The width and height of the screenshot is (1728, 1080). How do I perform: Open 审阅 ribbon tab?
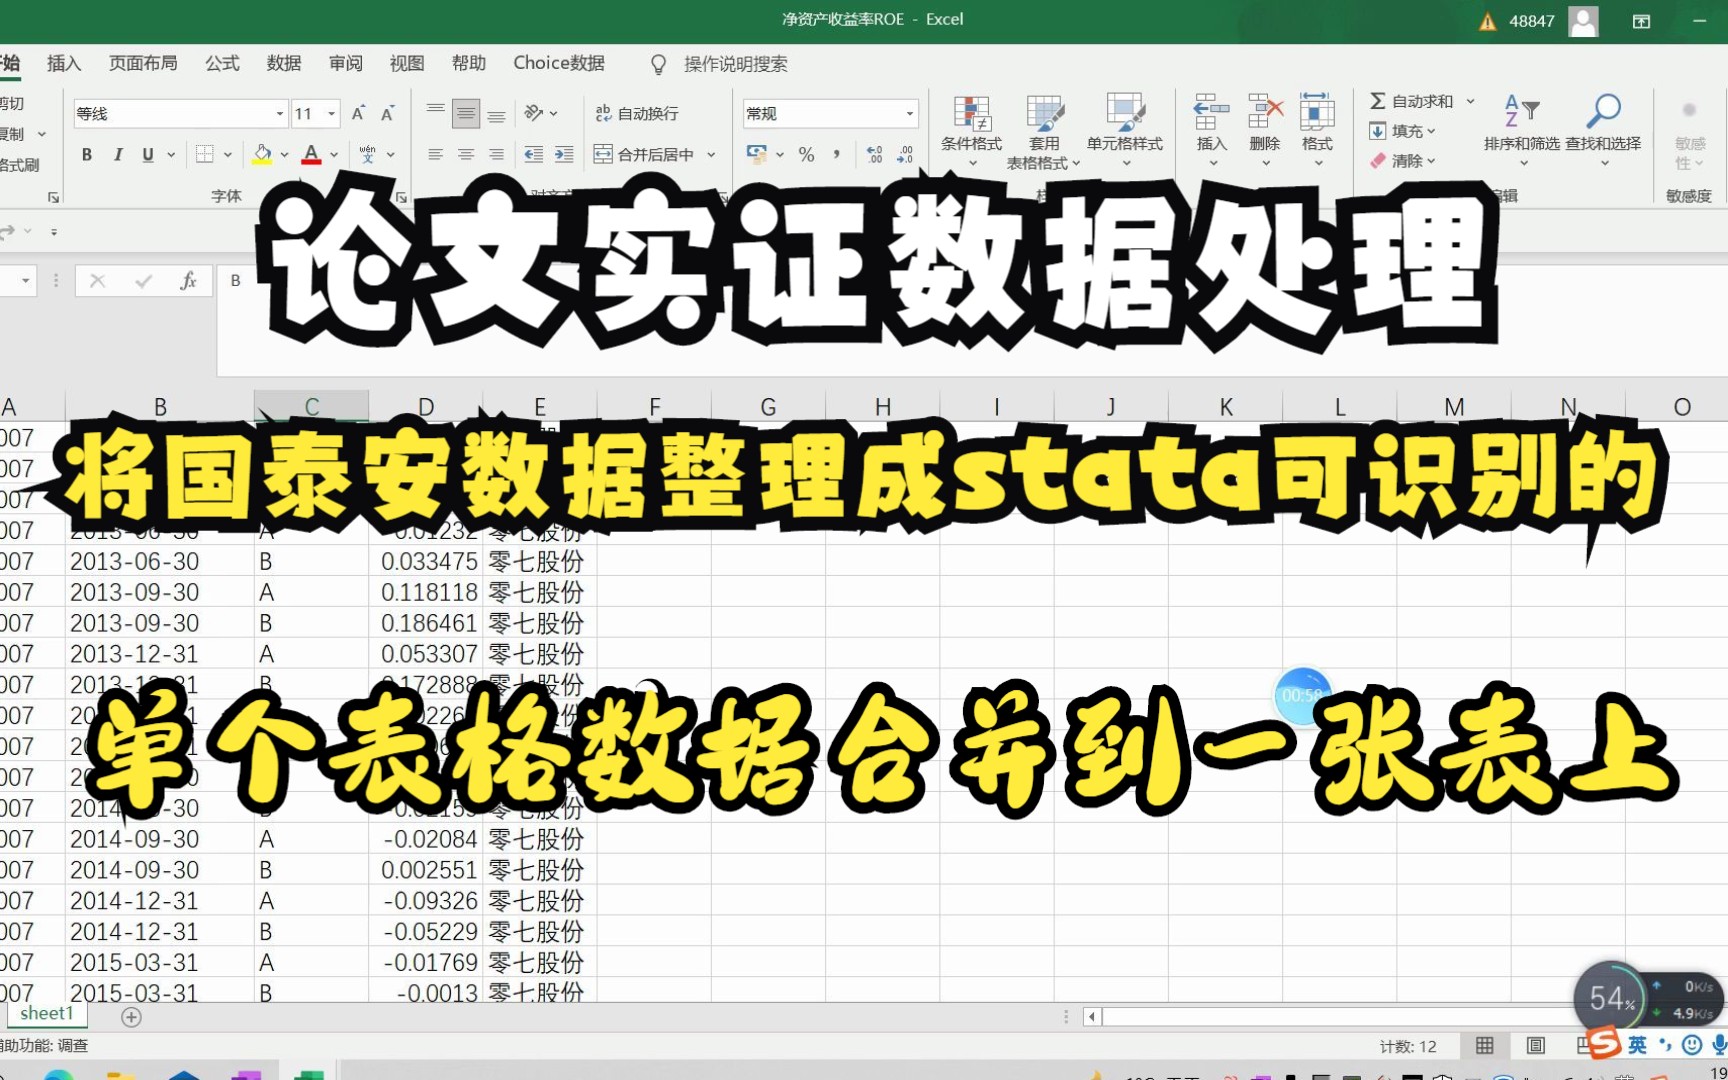click(x=346, y=63)
